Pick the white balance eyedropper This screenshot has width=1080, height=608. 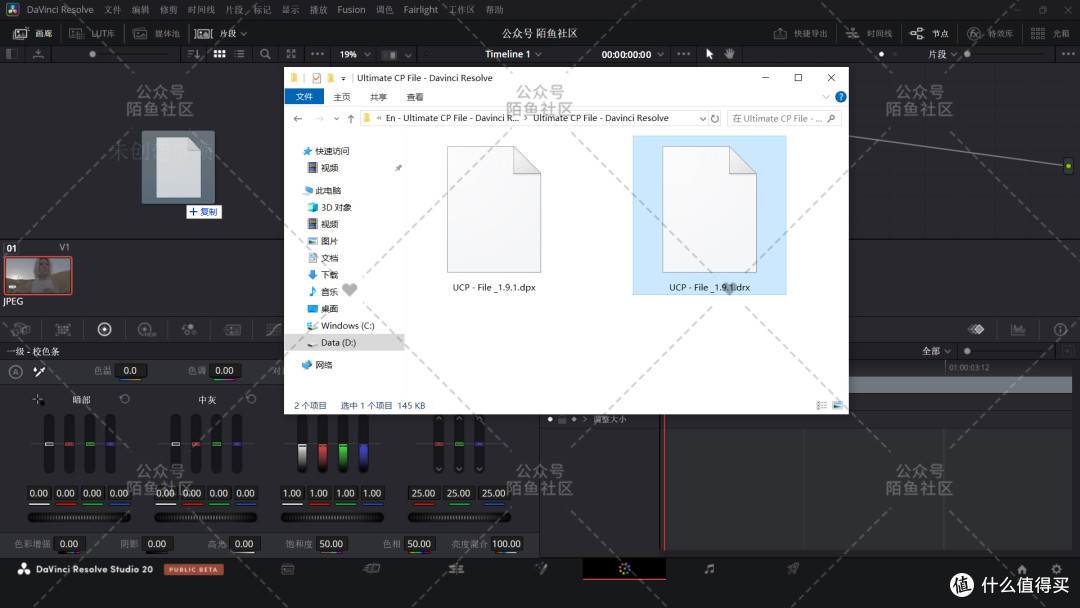point(39,372)
